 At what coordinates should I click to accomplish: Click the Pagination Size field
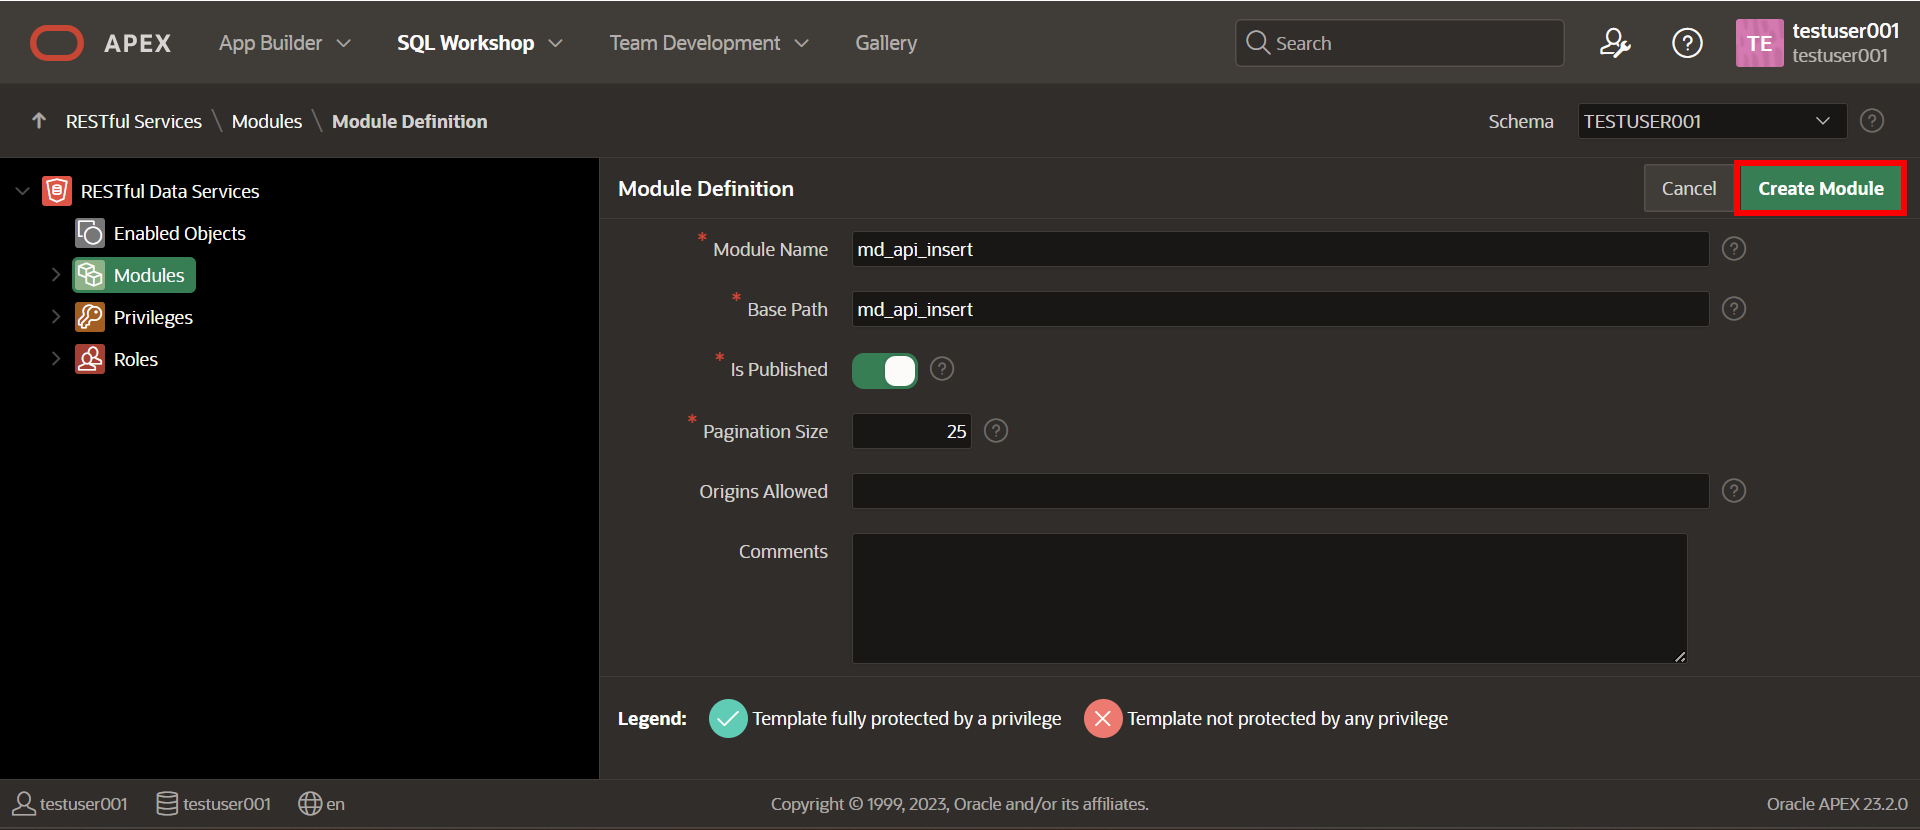(x=911, y=431)
